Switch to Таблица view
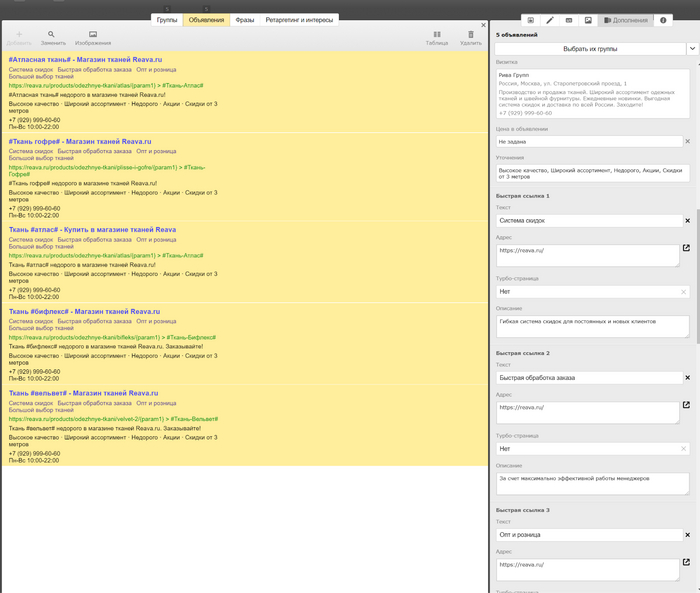The image size is (700, 593). (437, 35)
